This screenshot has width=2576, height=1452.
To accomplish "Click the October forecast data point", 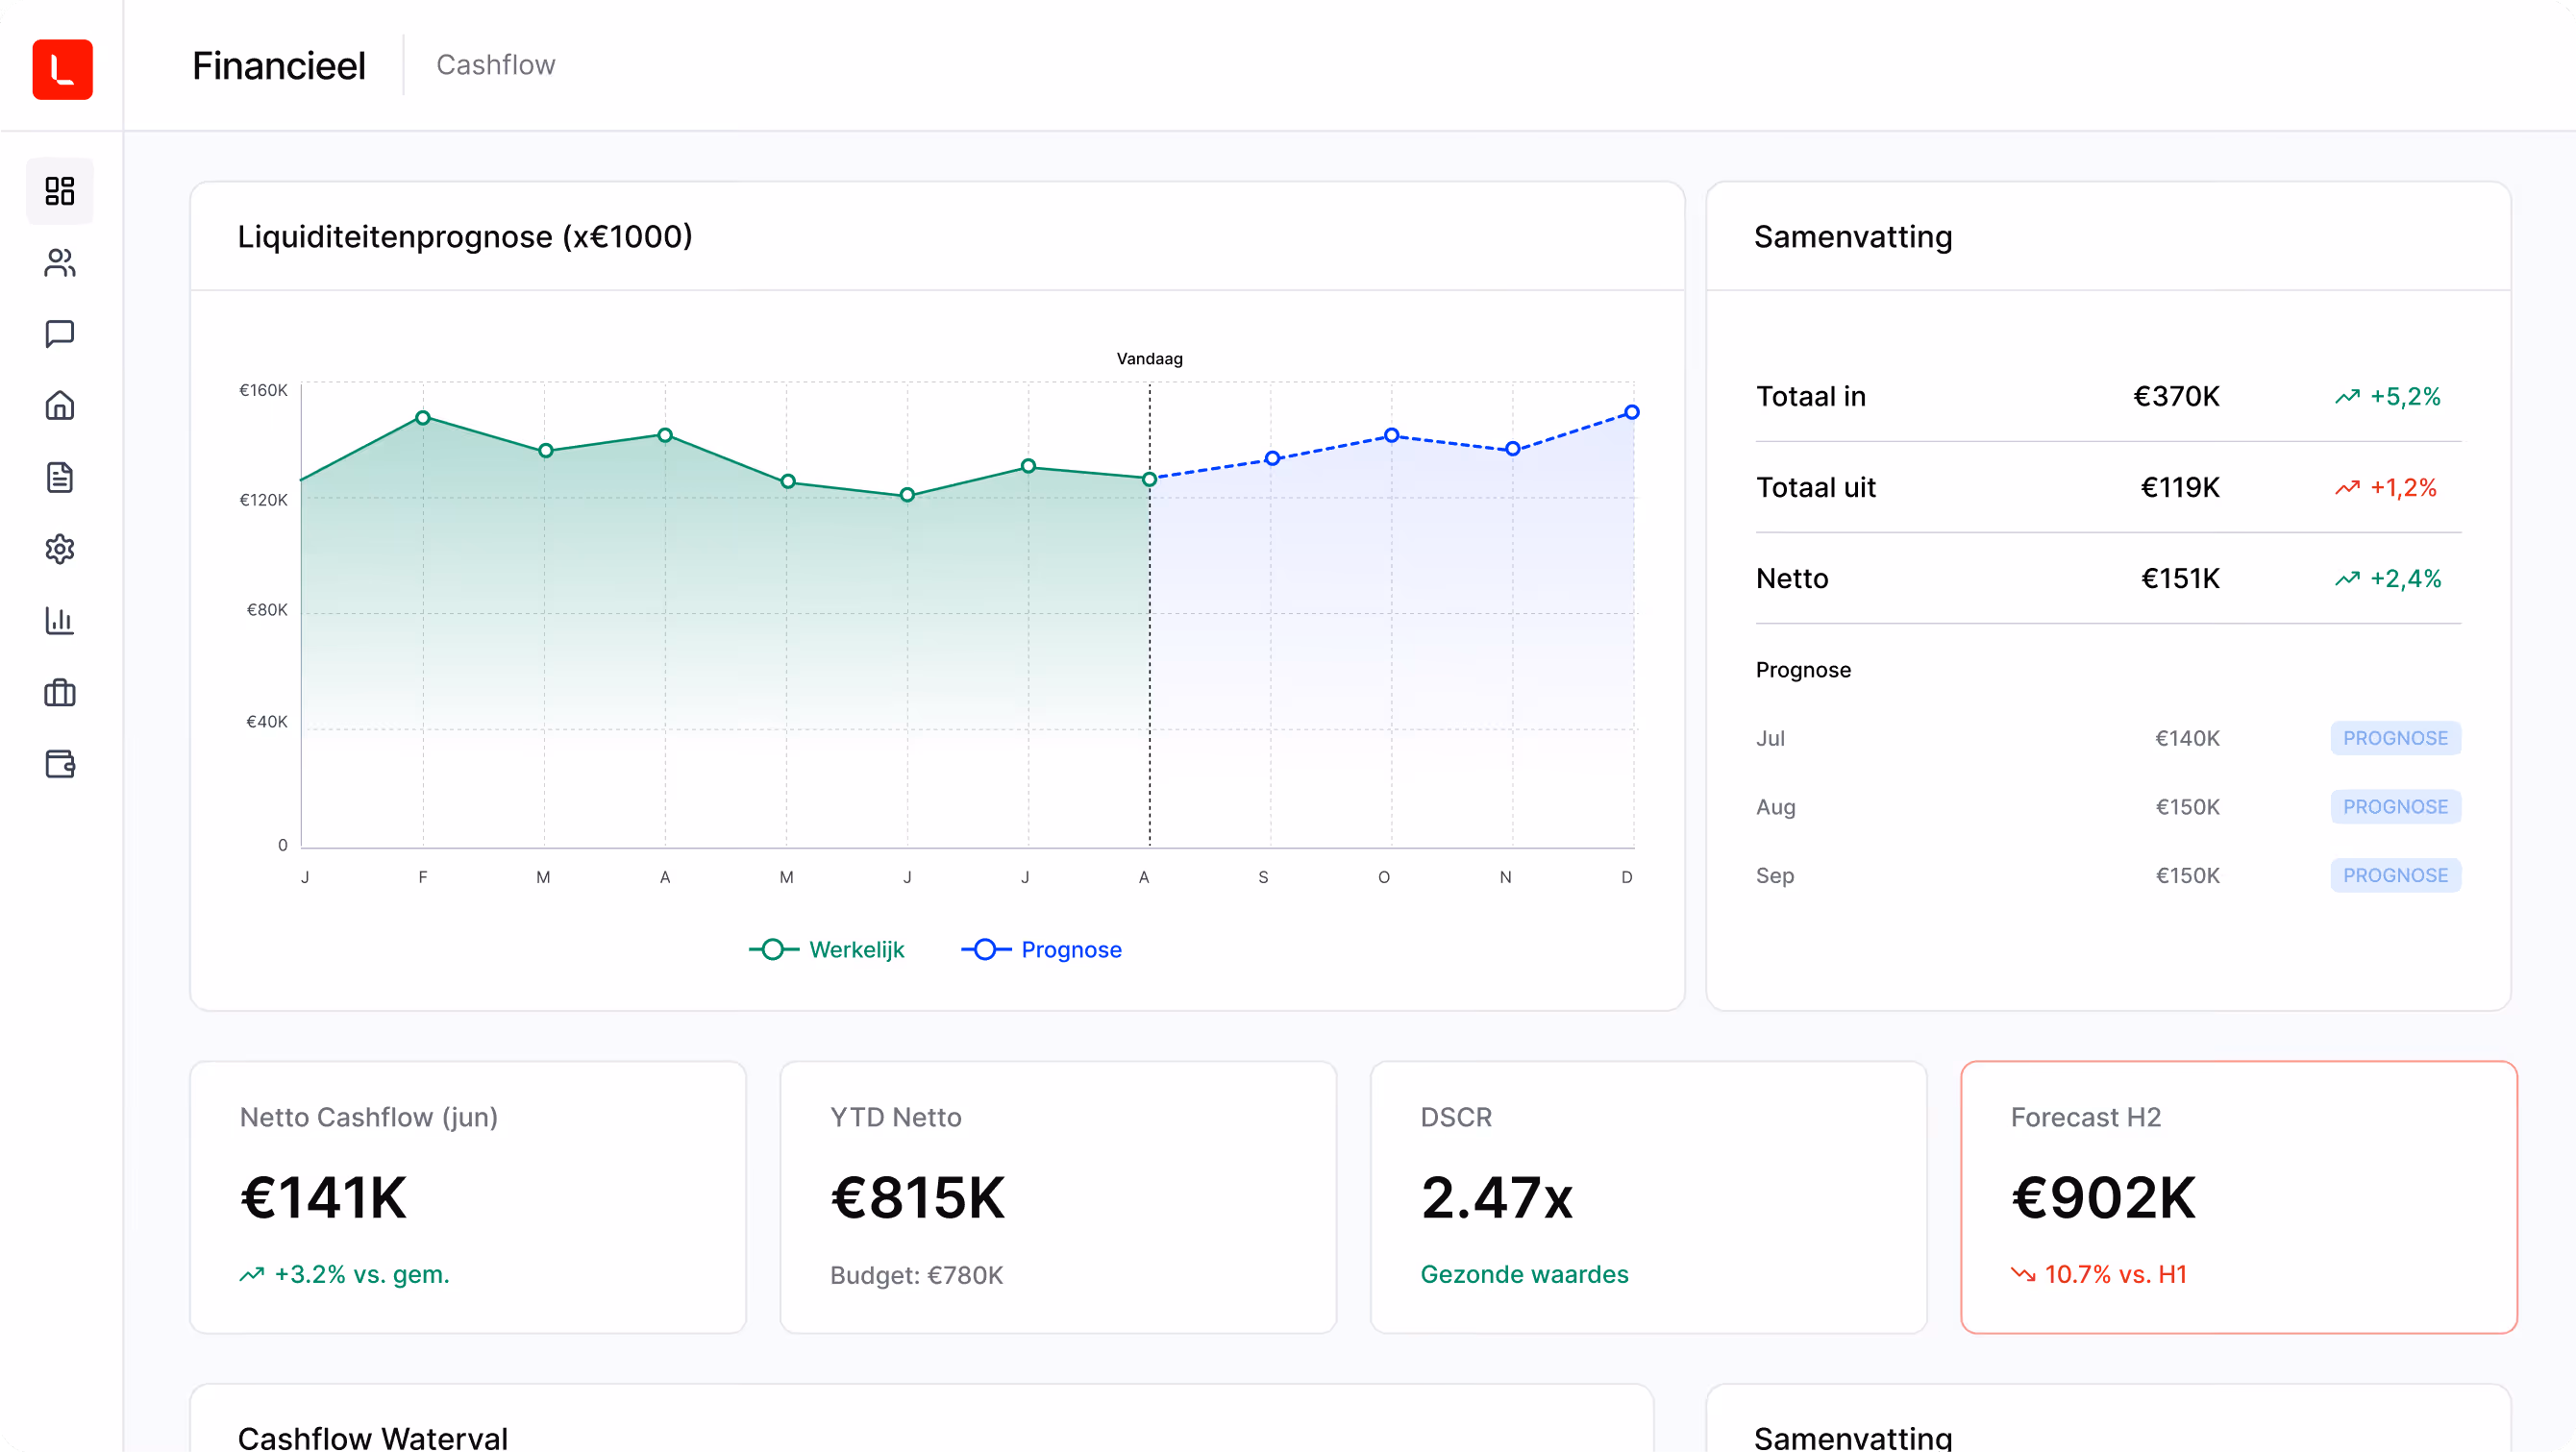I will pyautogui.click(x=1392, y=435).
